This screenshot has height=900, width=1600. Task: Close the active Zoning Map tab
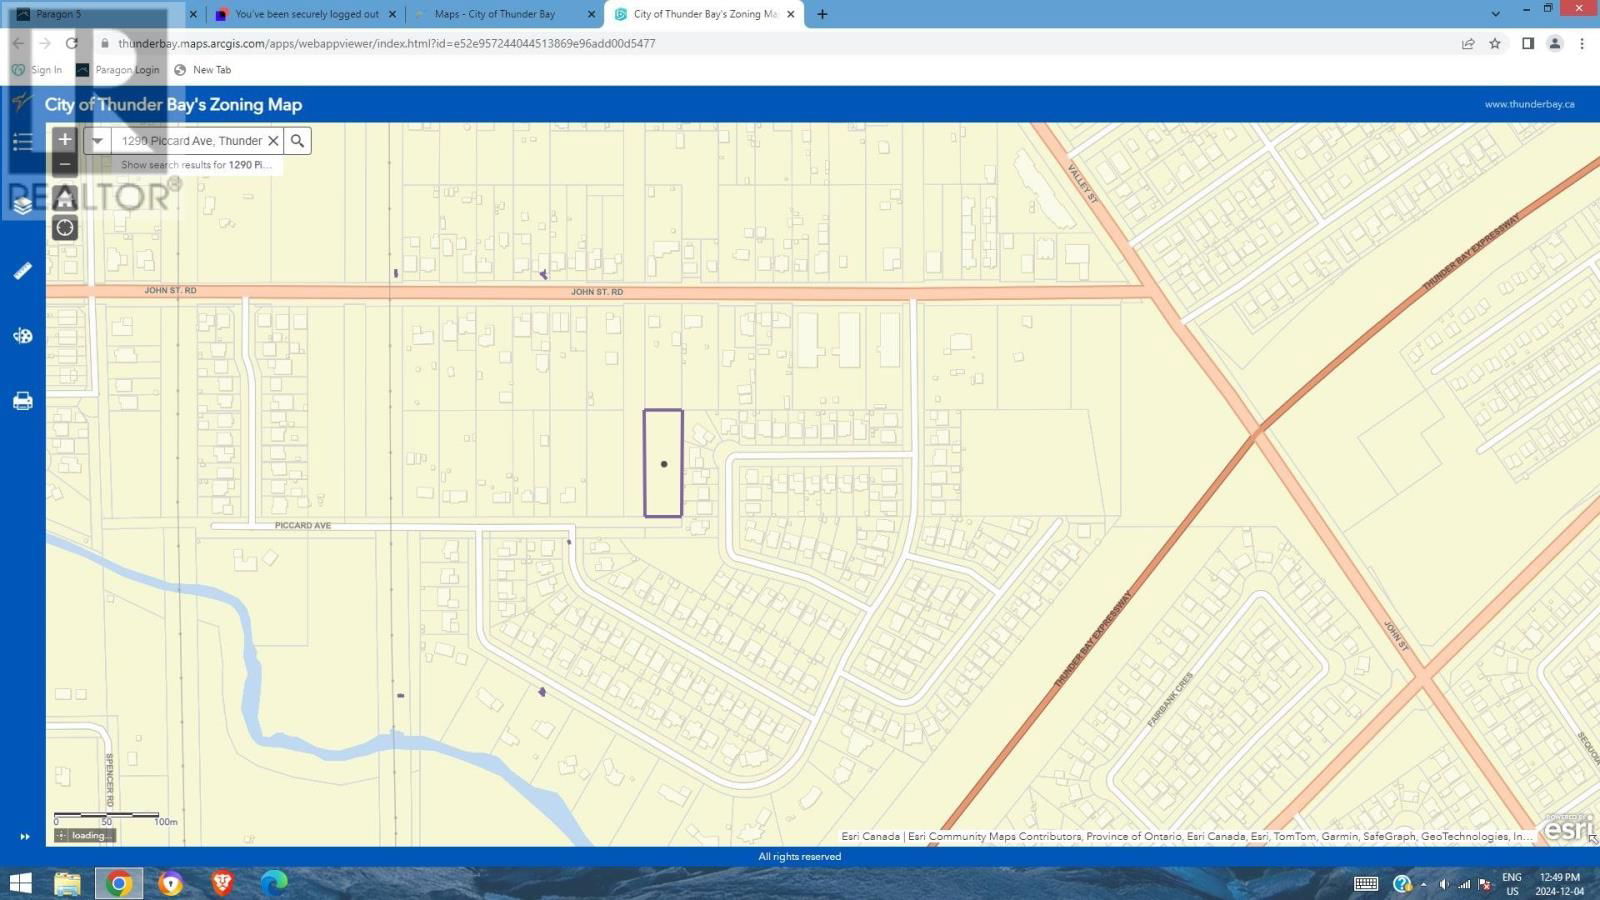(791, 14)
